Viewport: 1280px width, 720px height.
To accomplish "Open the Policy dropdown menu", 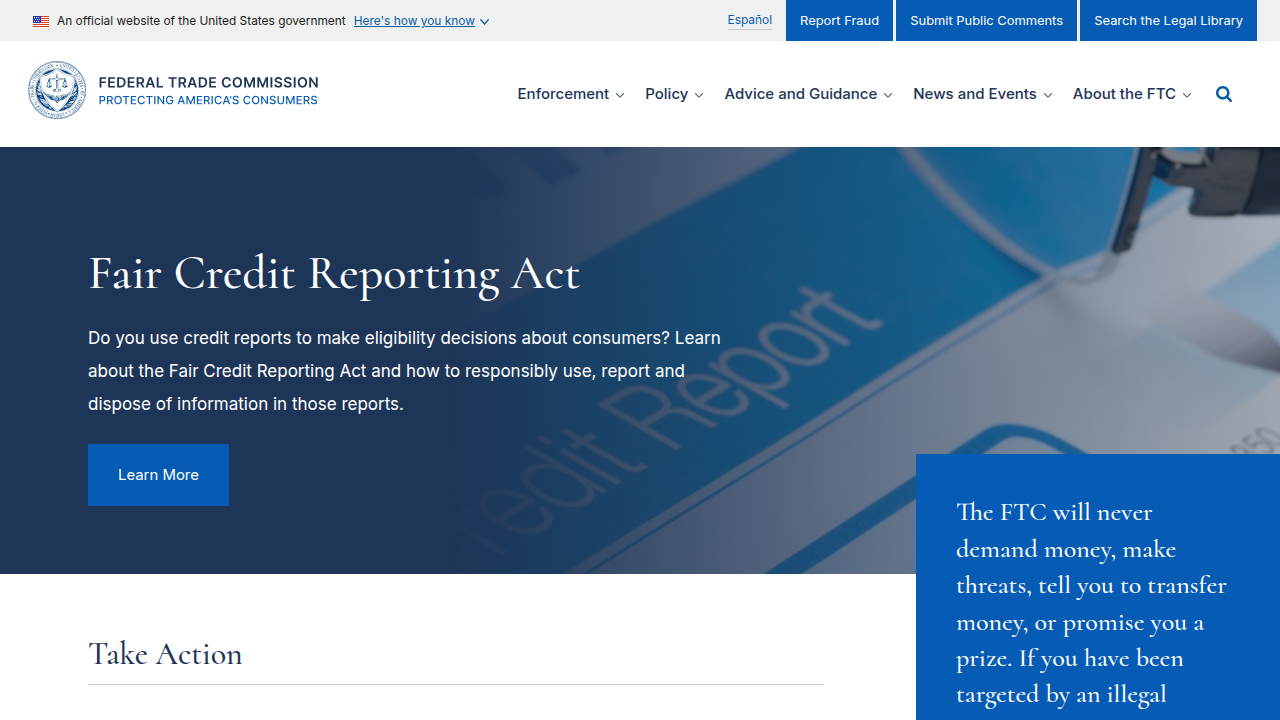I will (674, 94).
